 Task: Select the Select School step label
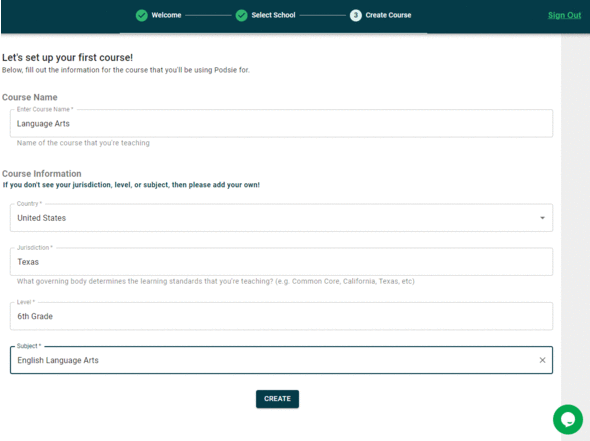click(273, 15)
